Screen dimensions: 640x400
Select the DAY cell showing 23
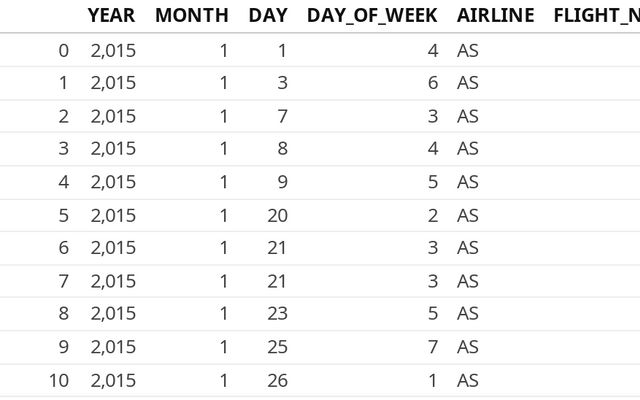pyautogui.click(x=277, y=314)
